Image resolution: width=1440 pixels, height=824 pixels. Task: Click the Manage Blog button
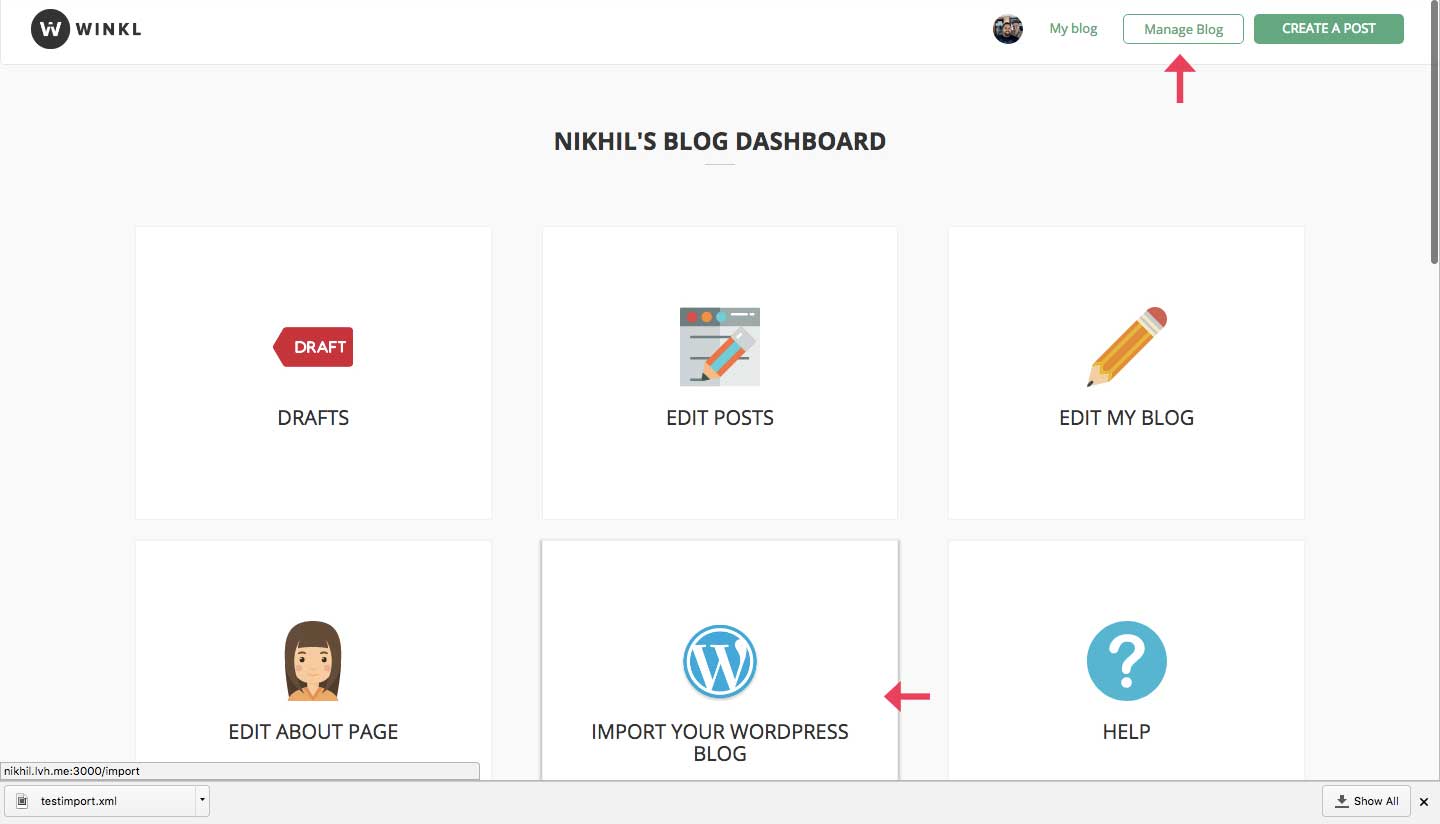click(1183, 29)
